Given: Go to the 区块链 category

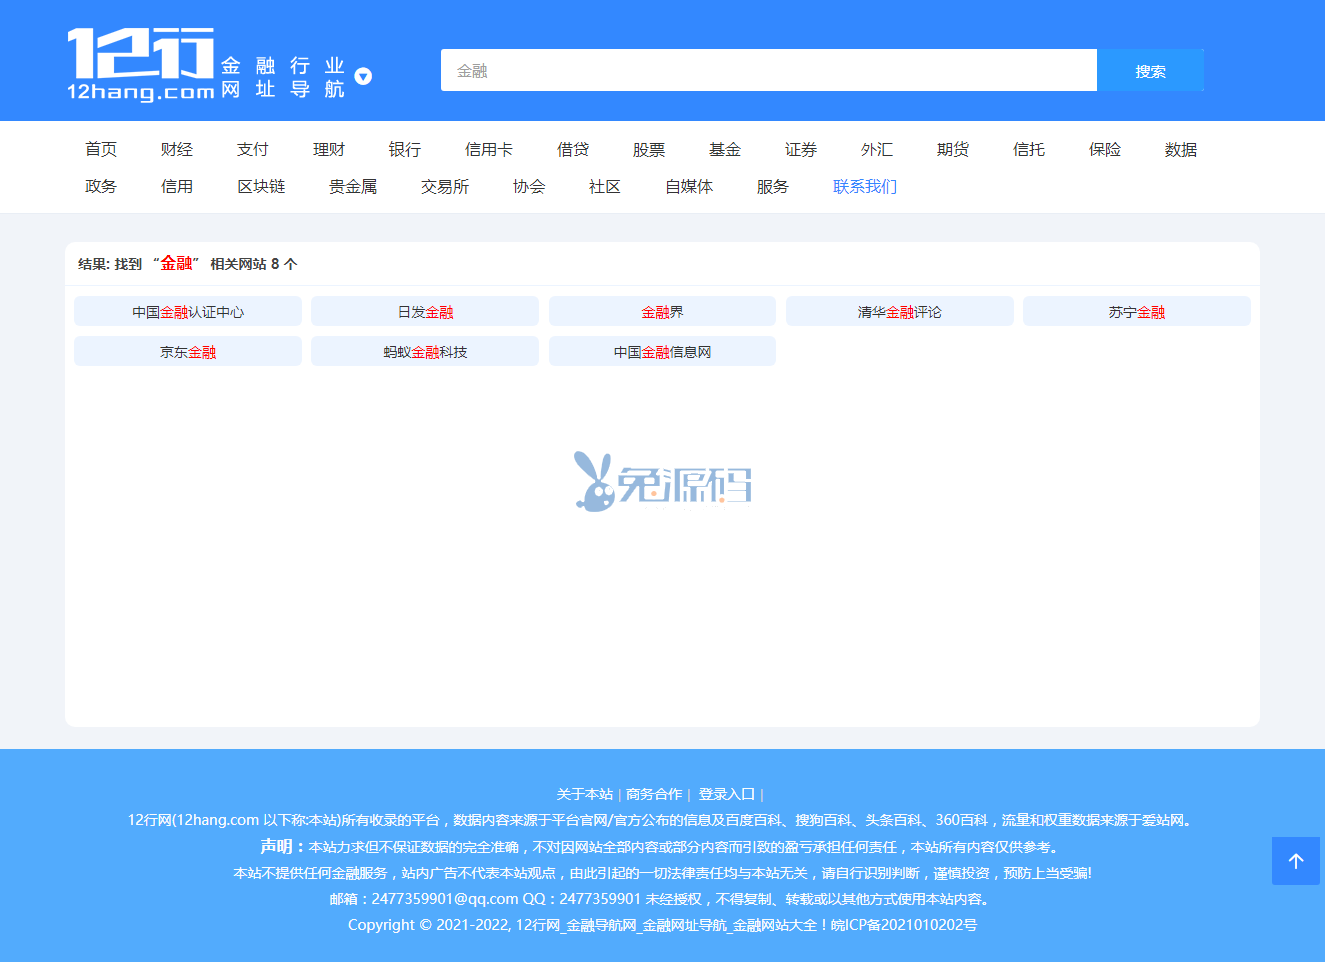Looking at the screenshot, I should coord(261,186).
